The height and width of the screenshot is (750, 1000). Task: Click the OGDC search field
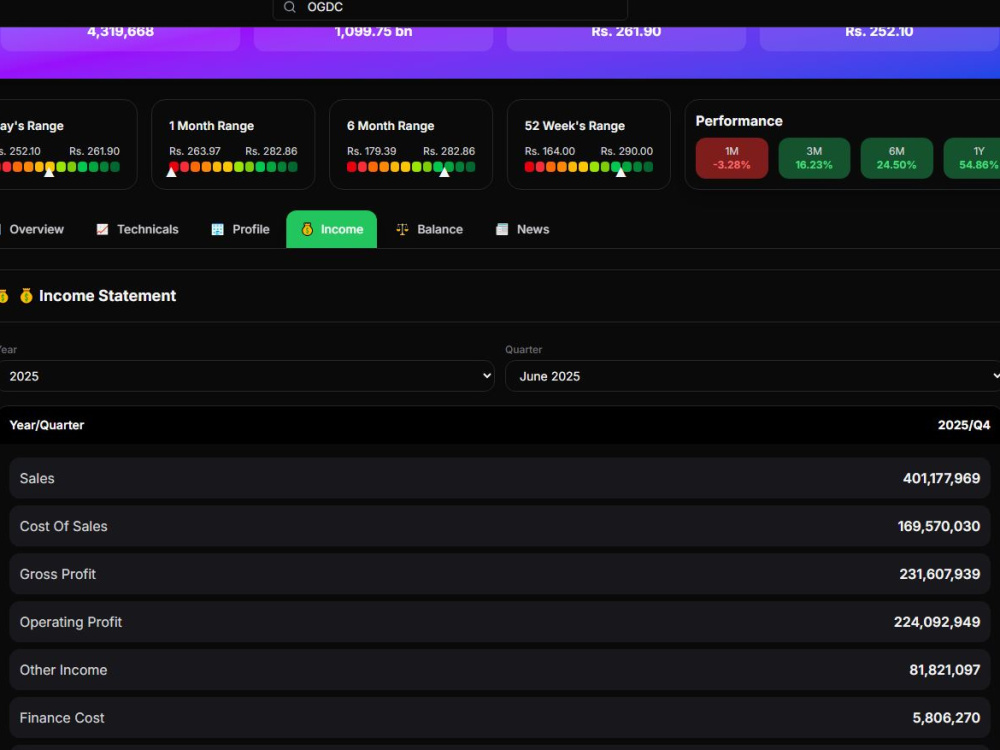pos(450,8)
